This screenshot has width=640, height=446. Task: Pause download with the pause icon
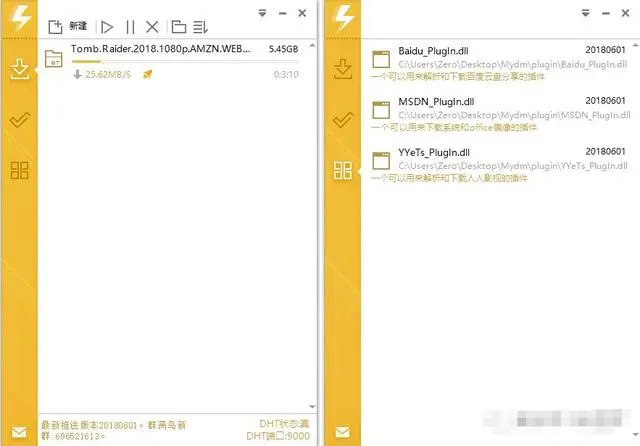(x=130, y=27)
